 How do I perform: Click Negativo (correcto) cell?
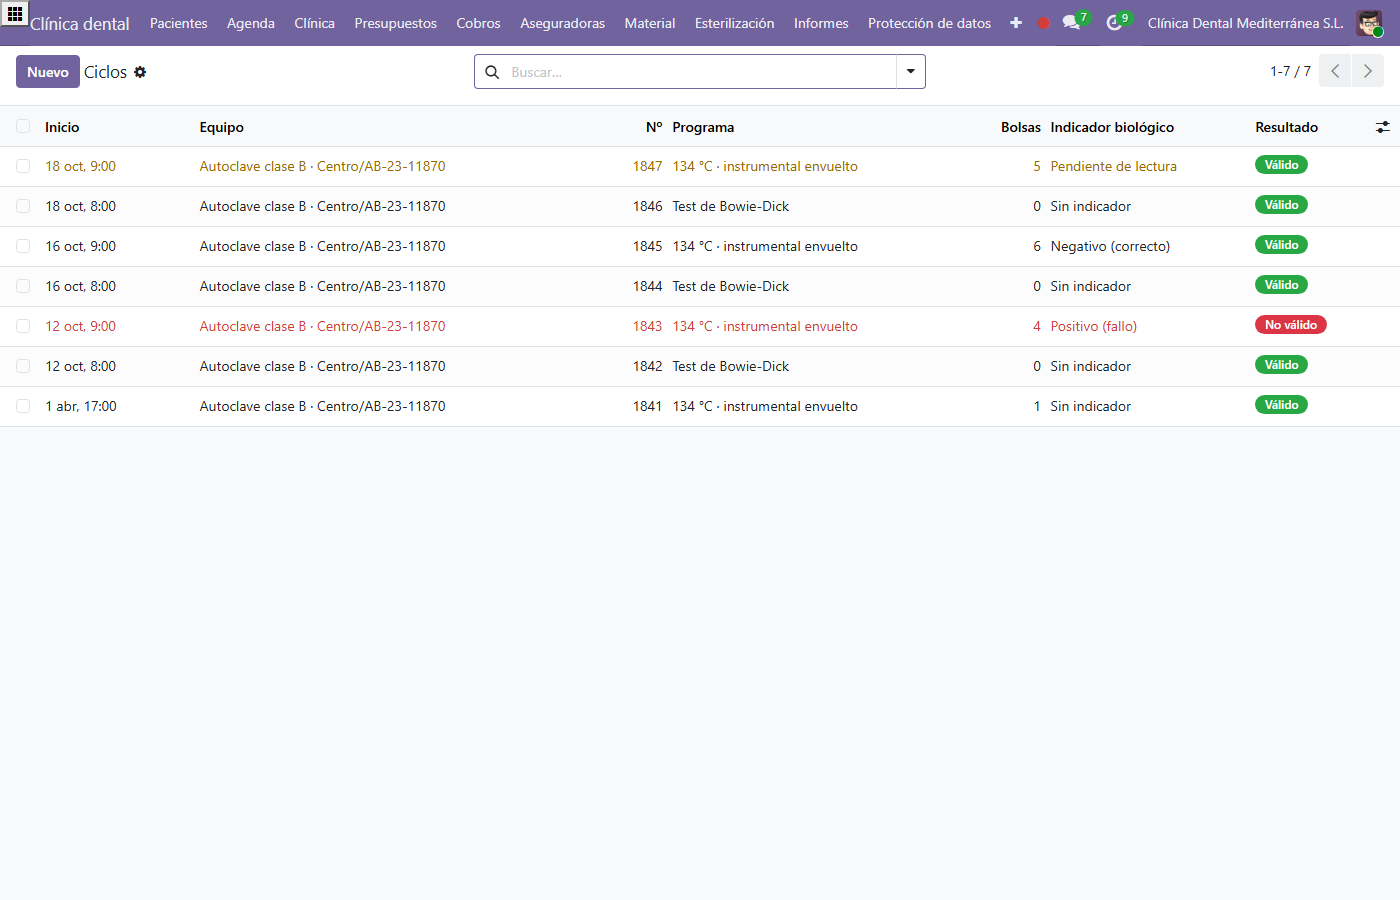(1110, 246)
